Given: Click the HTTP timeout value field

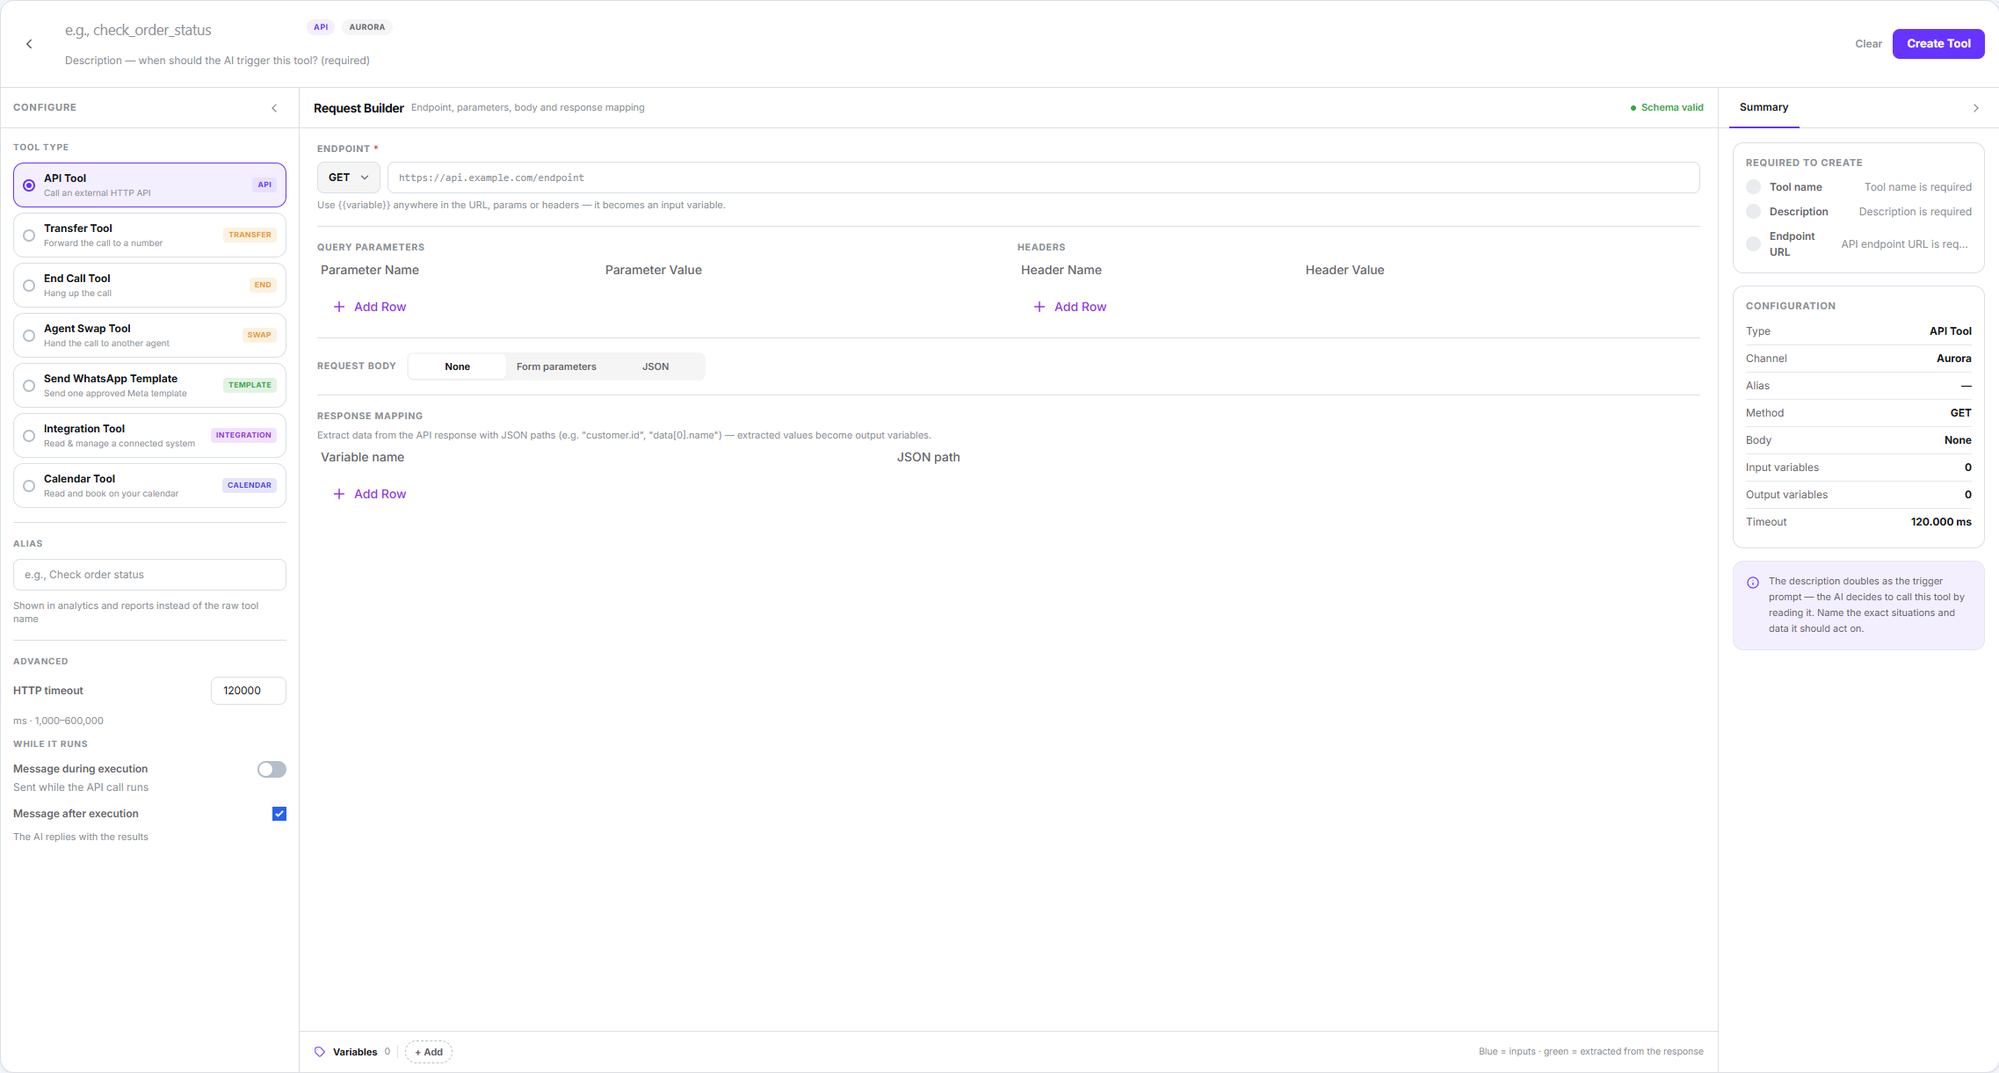Looking at the screenshot, I should tap(248, 691).
